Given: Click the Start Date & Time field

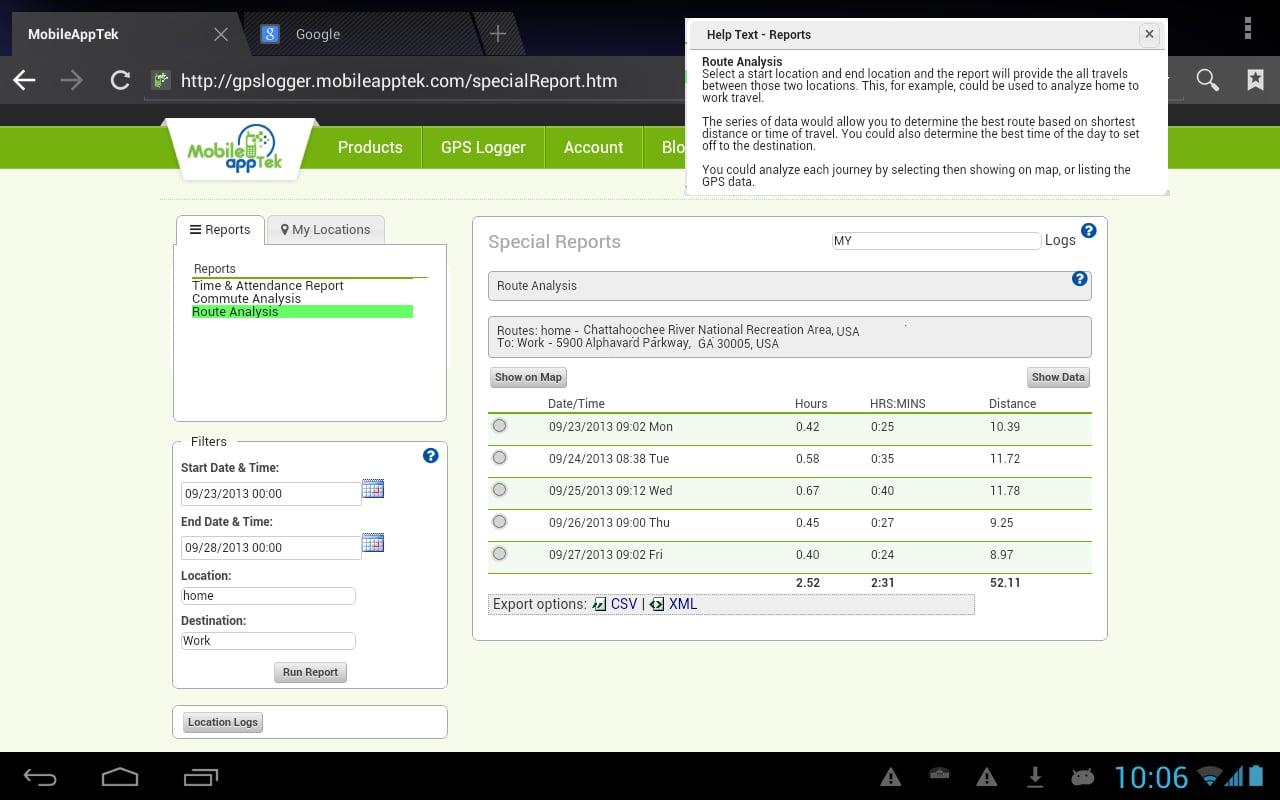Looking at the screenshot, I should 270,493.
